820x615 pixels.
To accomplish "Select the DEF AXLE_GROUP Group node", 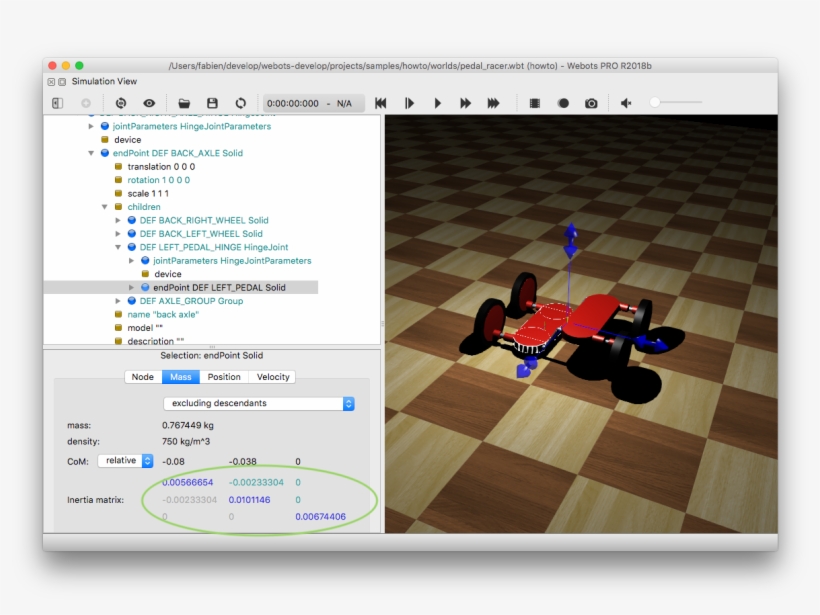I will click(x=191, y=301).
